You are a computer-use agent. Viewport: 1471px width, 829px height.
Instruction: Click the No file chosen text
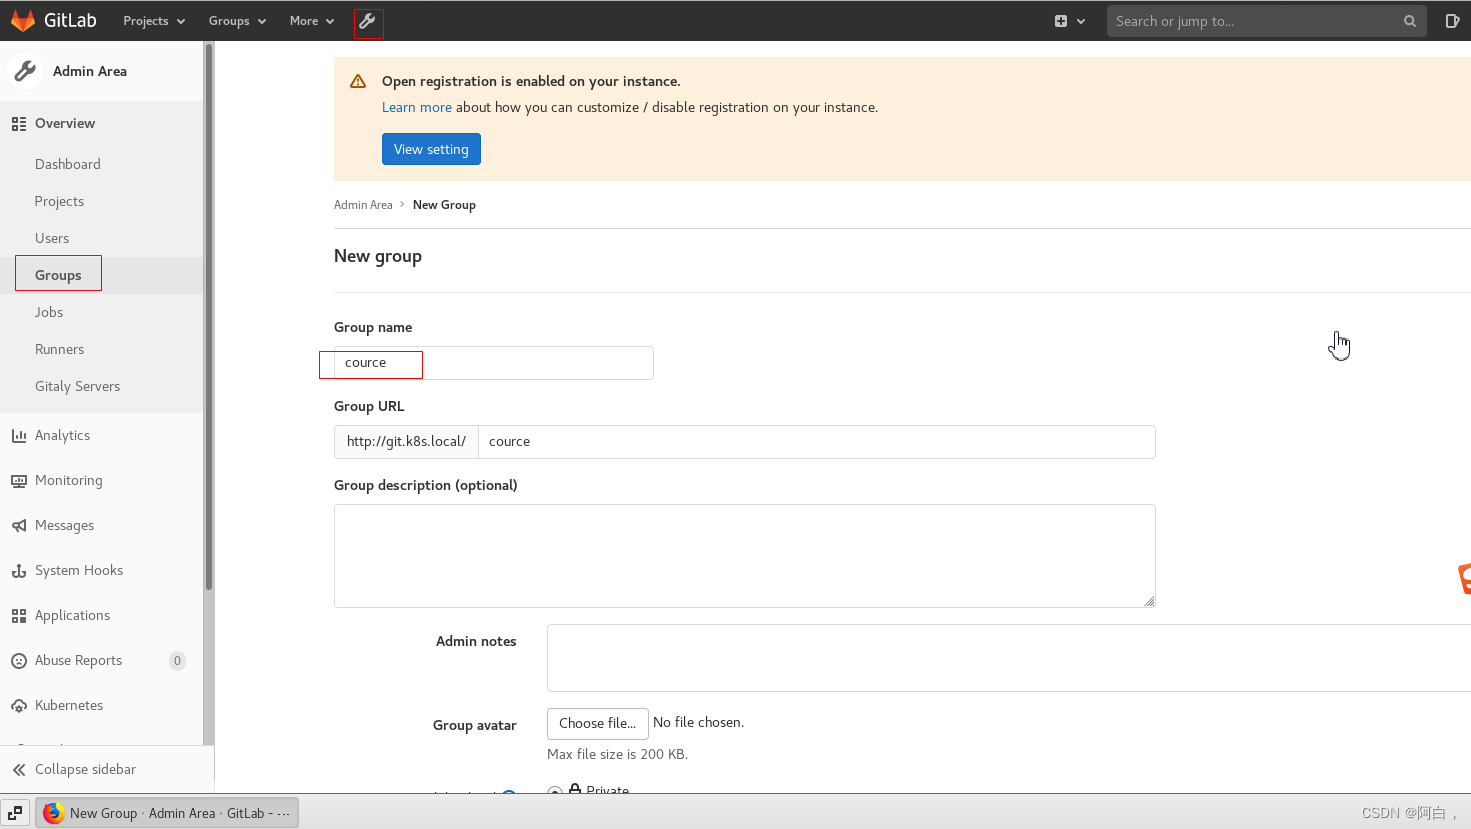coord(698,723)
